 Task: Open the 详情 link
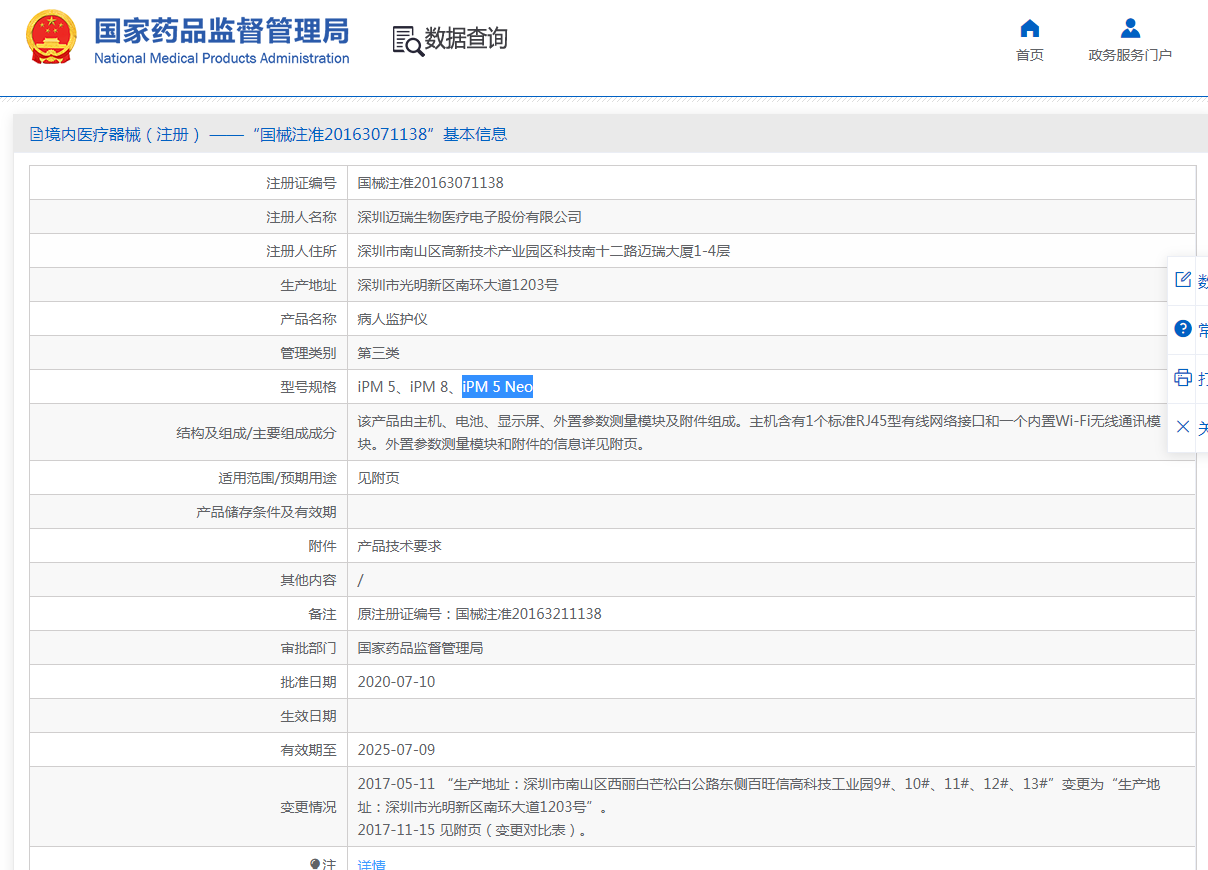click(x=372, y=864)
